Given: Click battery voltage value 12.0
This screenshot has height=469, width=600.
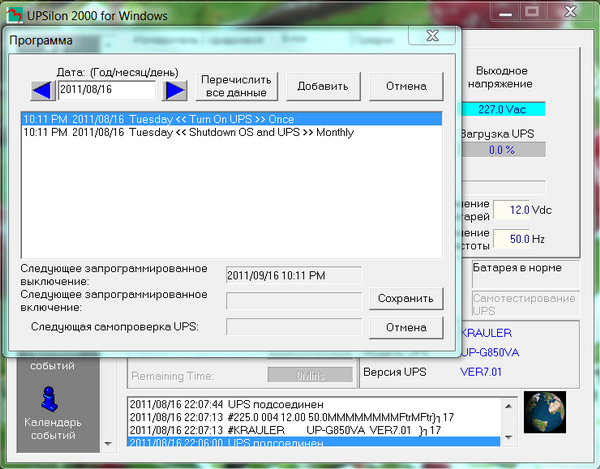Looking at the screenshot, I should click(512, 210).
